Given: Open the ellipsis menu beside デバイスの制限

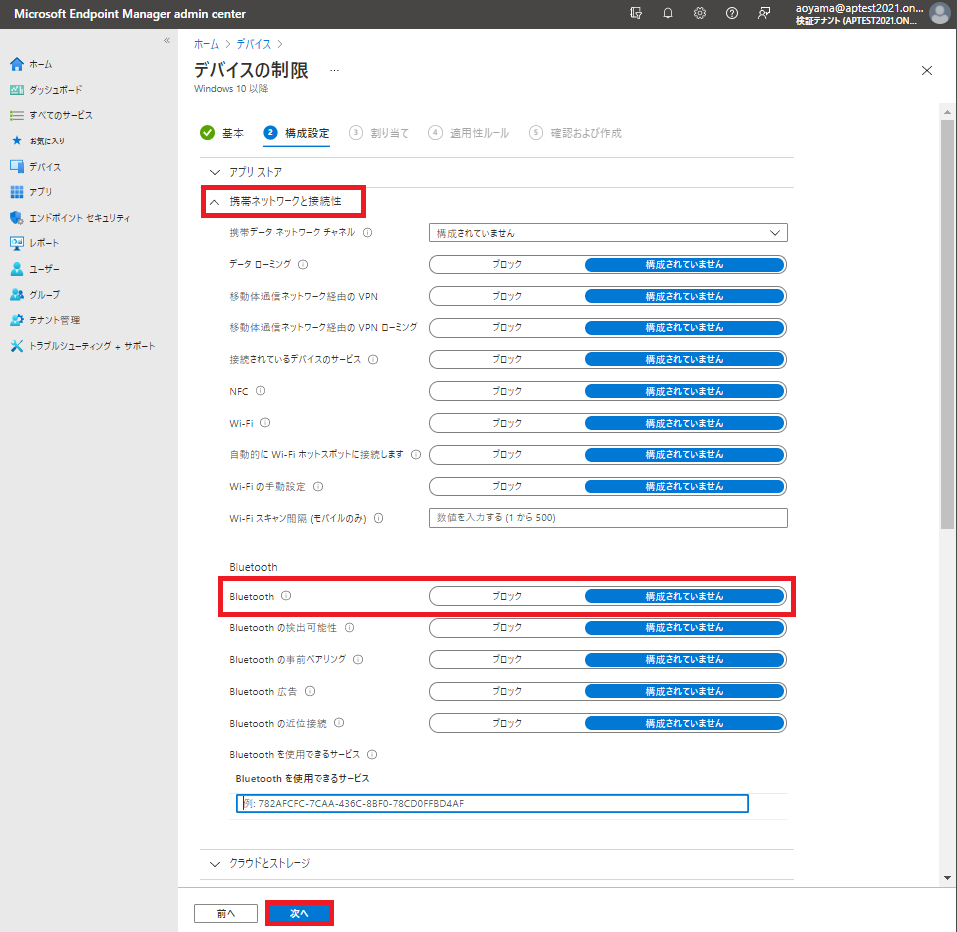Looking at the screenshot, I should (x=334, y=71).
